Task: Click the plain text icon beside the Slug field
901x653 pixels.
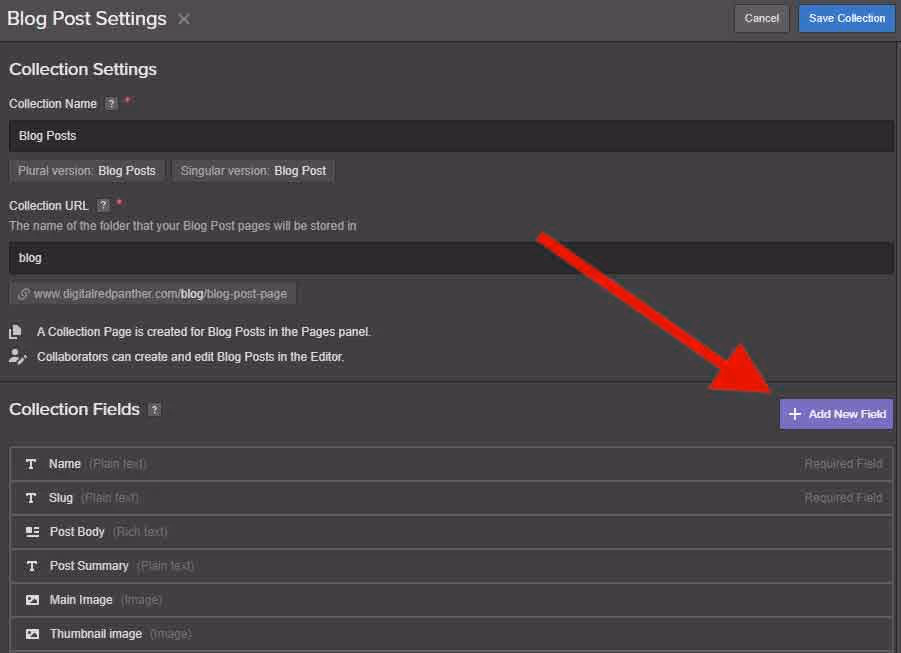Action: coord(31,497)
